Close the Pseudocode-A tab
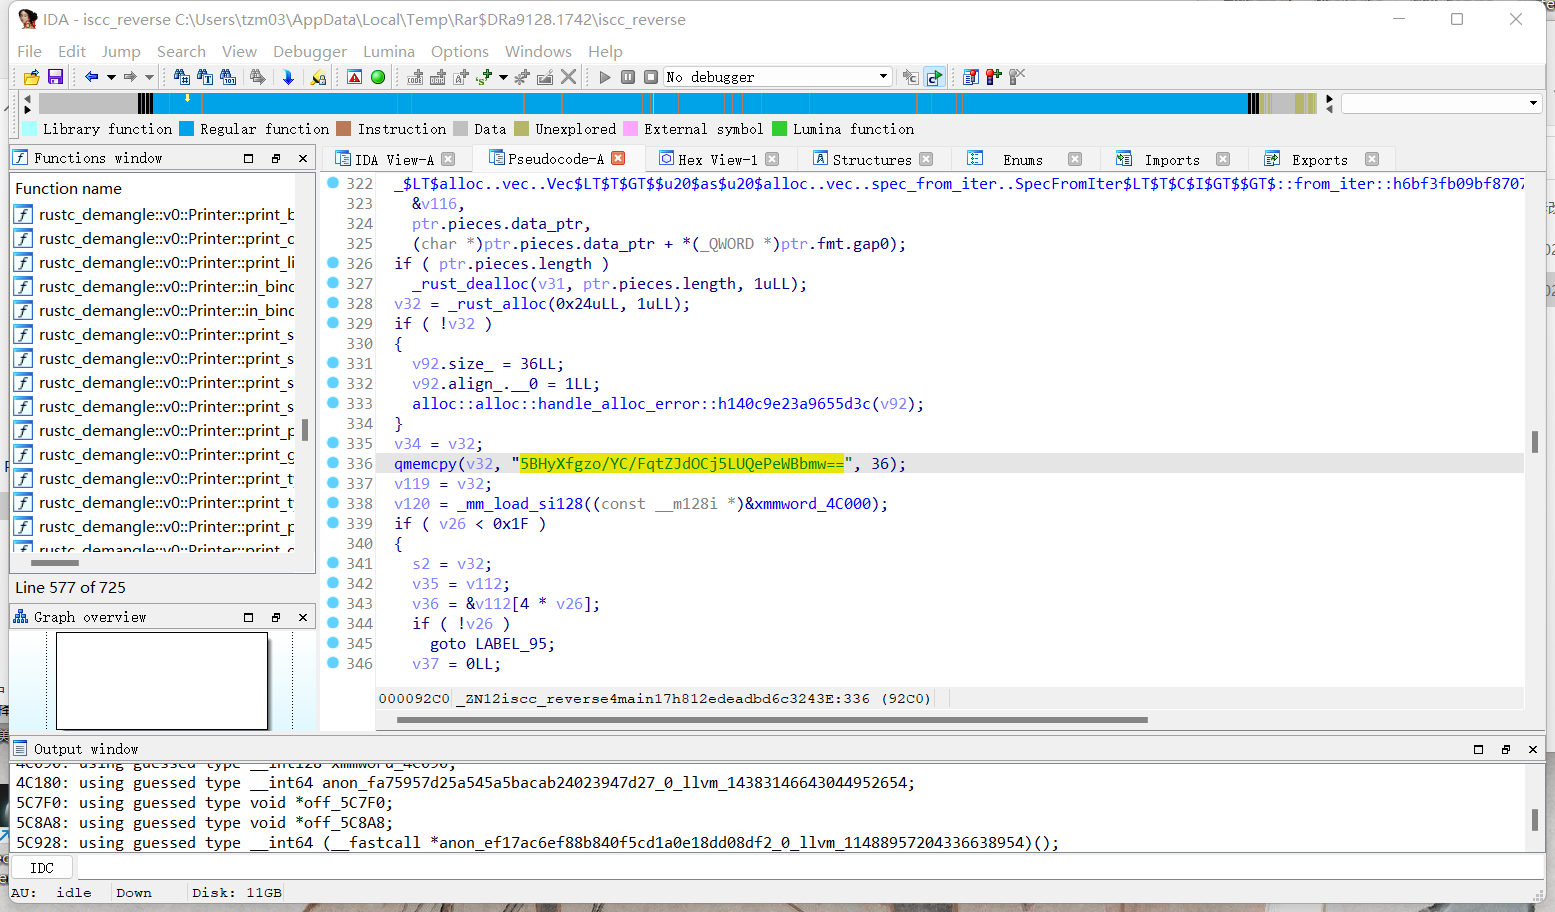The height and width of the screenshot is (912, 1555). coord(618,158)
